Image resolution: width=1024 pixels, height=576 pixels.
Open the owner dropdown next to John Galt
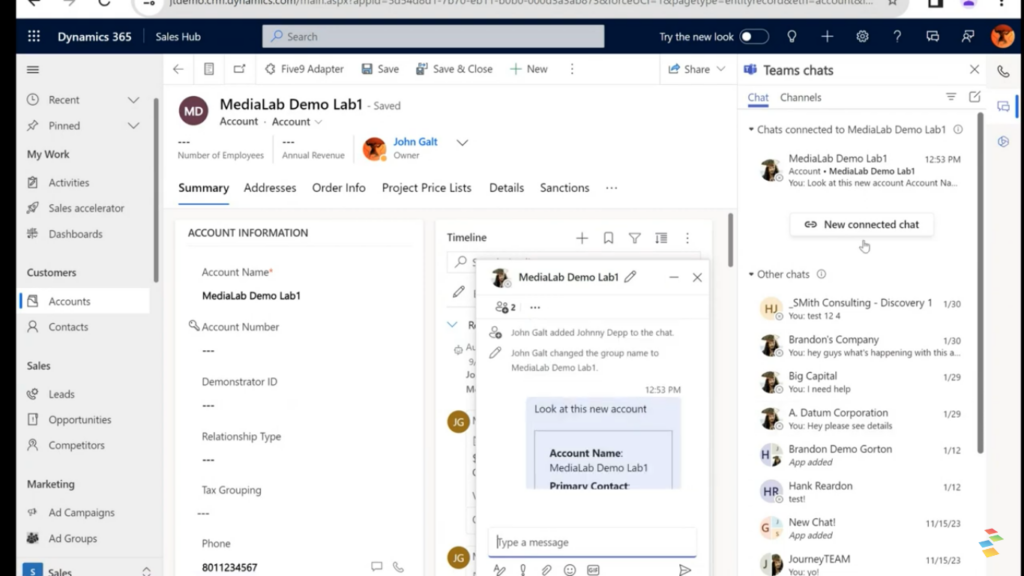click(x=462, y=142)
